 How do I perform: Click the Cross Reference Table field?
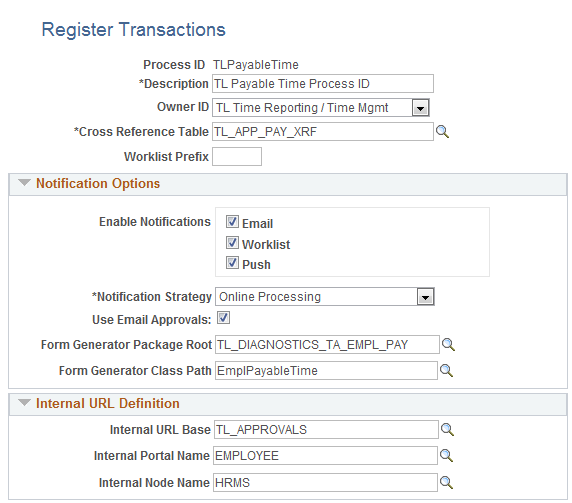coord(323,132)
